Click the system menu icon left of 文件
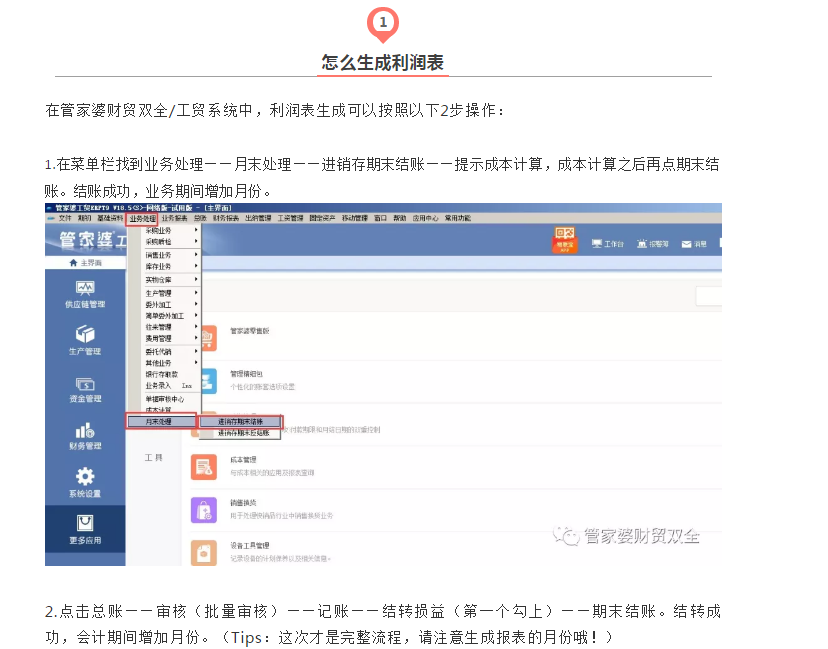The height and width of the screenshot is (649, 828). tap(51, 218)
